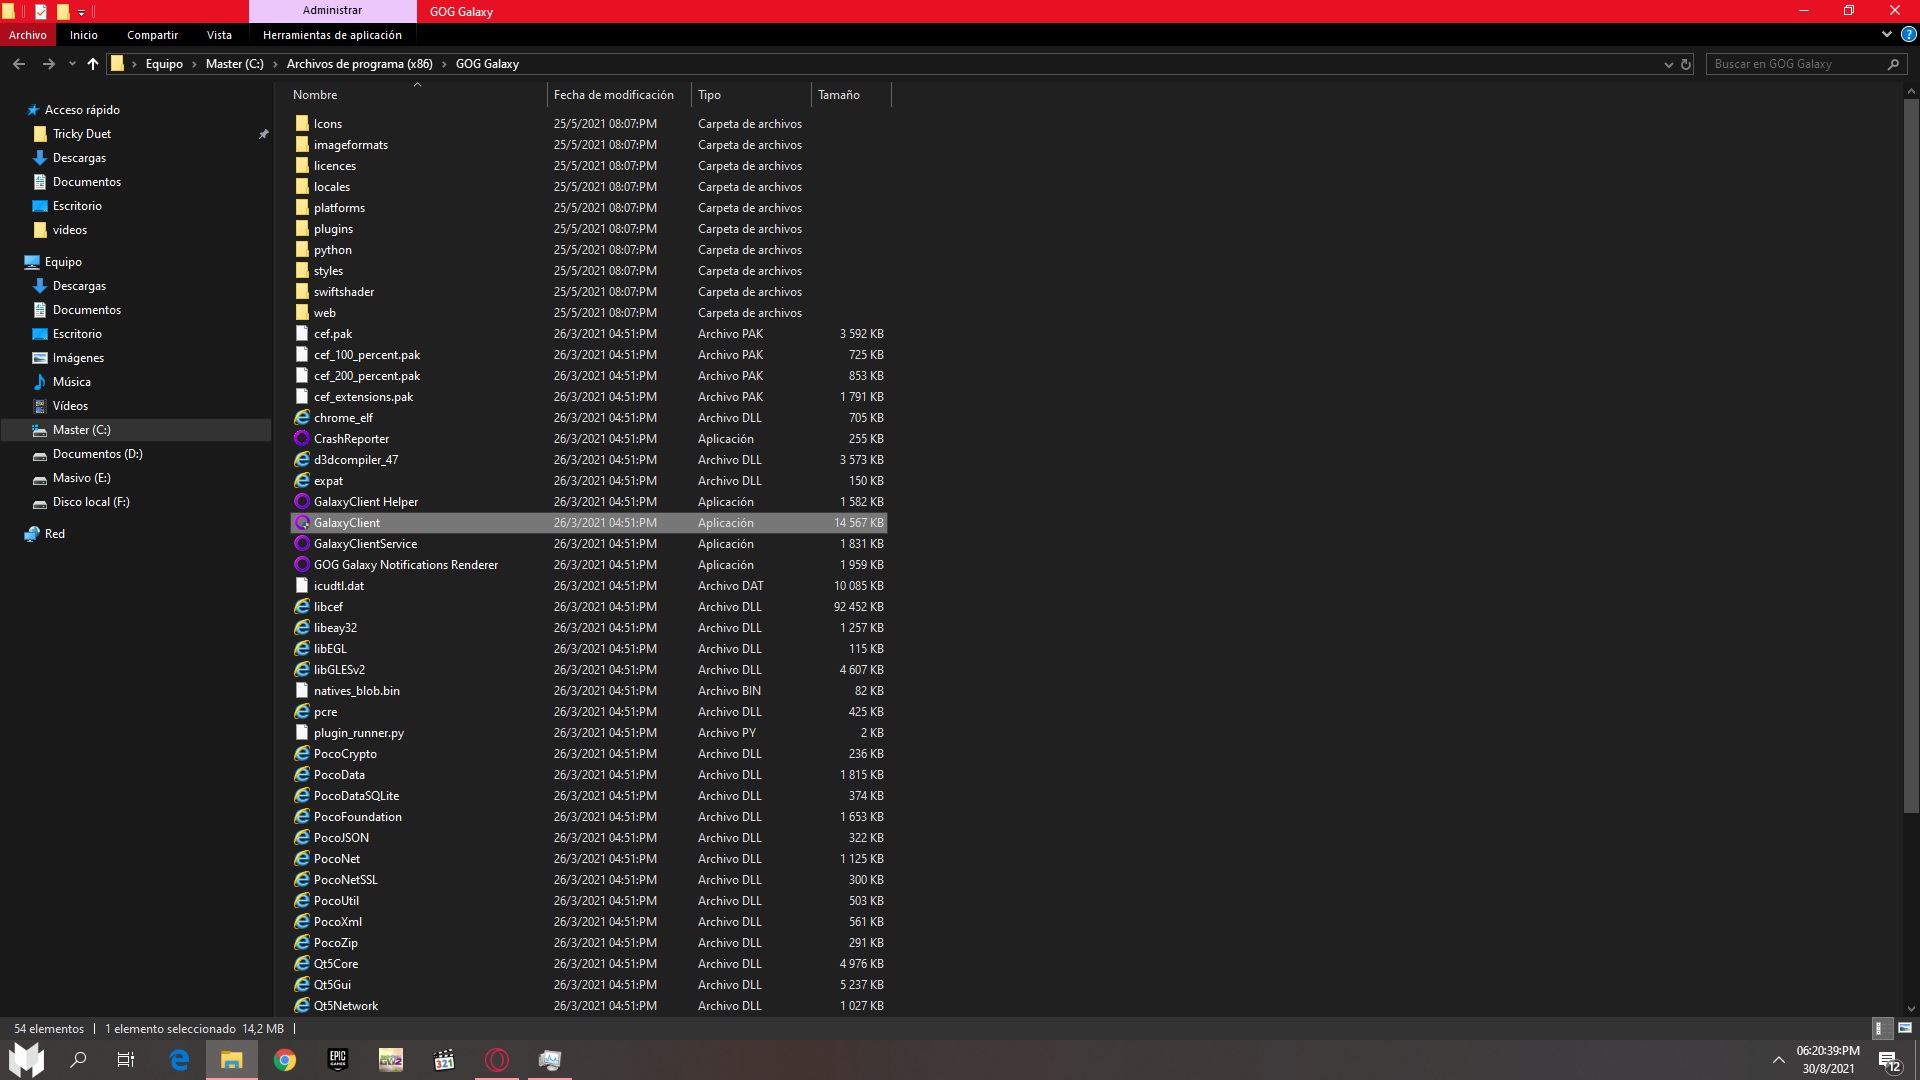Switch to large icons view in status bar
Image resolution: width=1920 pixels, height=1080 pixels.
point(1904,1028)
